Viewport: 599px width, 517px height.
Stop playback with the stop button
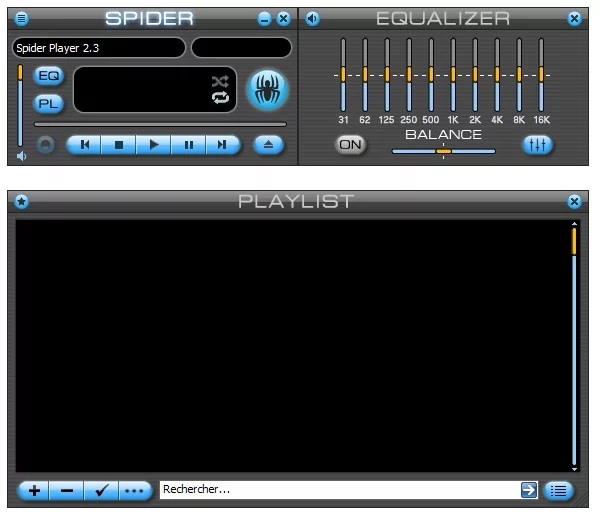(119, 145)
